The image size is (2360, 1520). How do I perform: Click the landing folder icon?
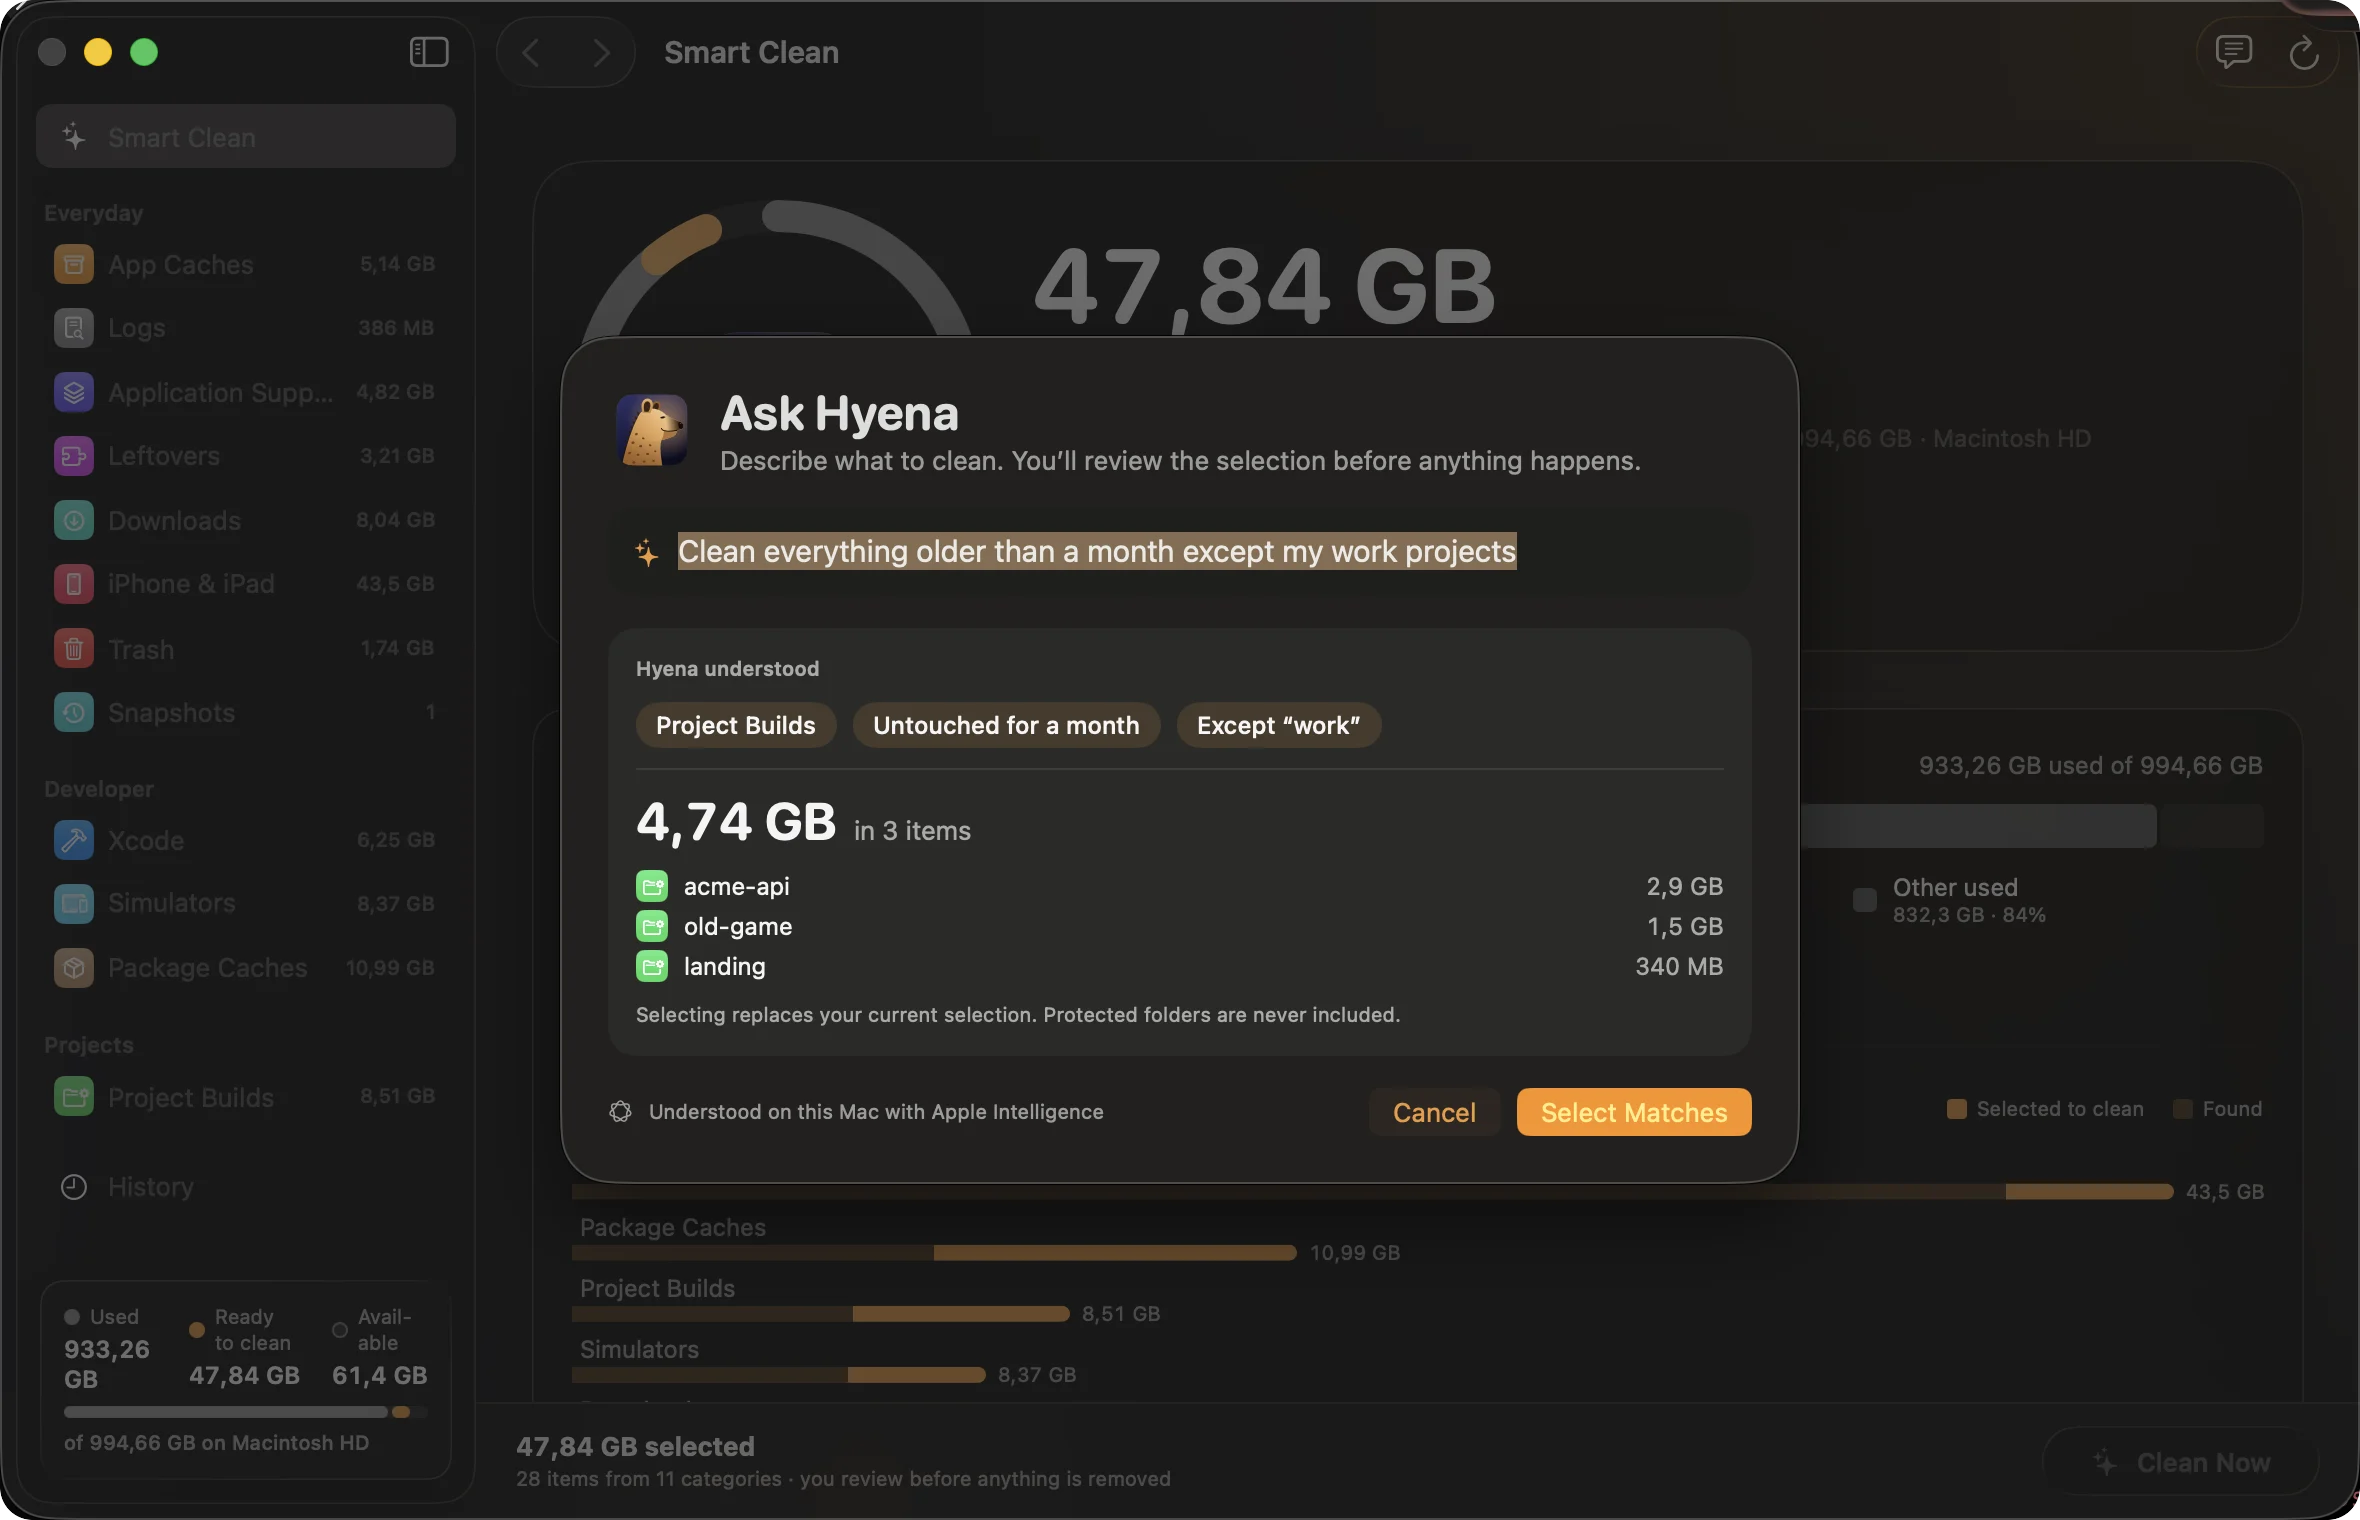652,966
